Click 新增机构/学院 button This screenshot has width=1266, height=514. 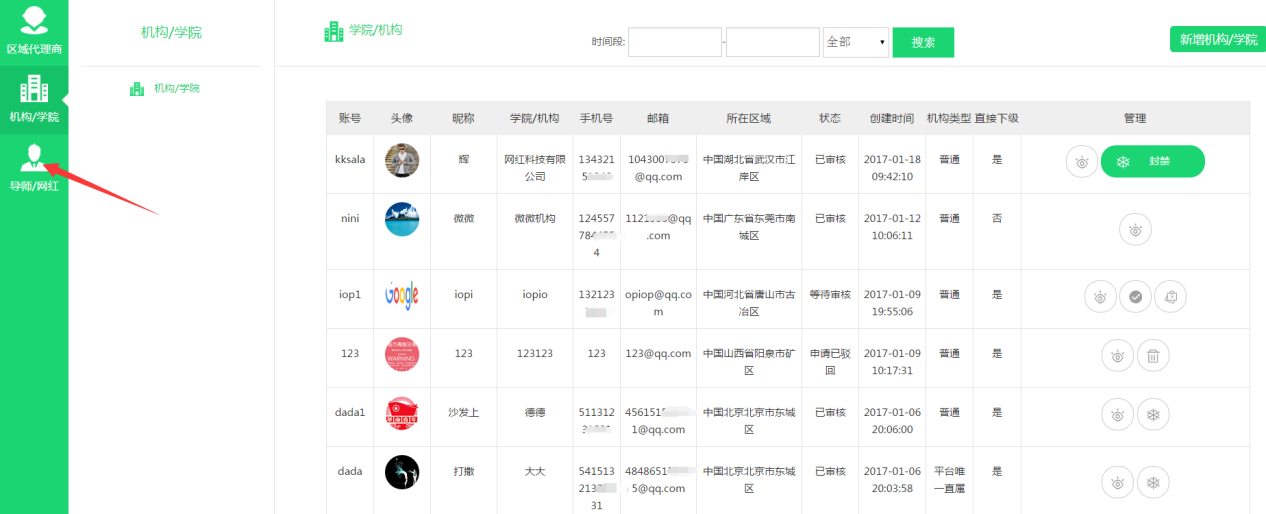(x=1218, y=39)
